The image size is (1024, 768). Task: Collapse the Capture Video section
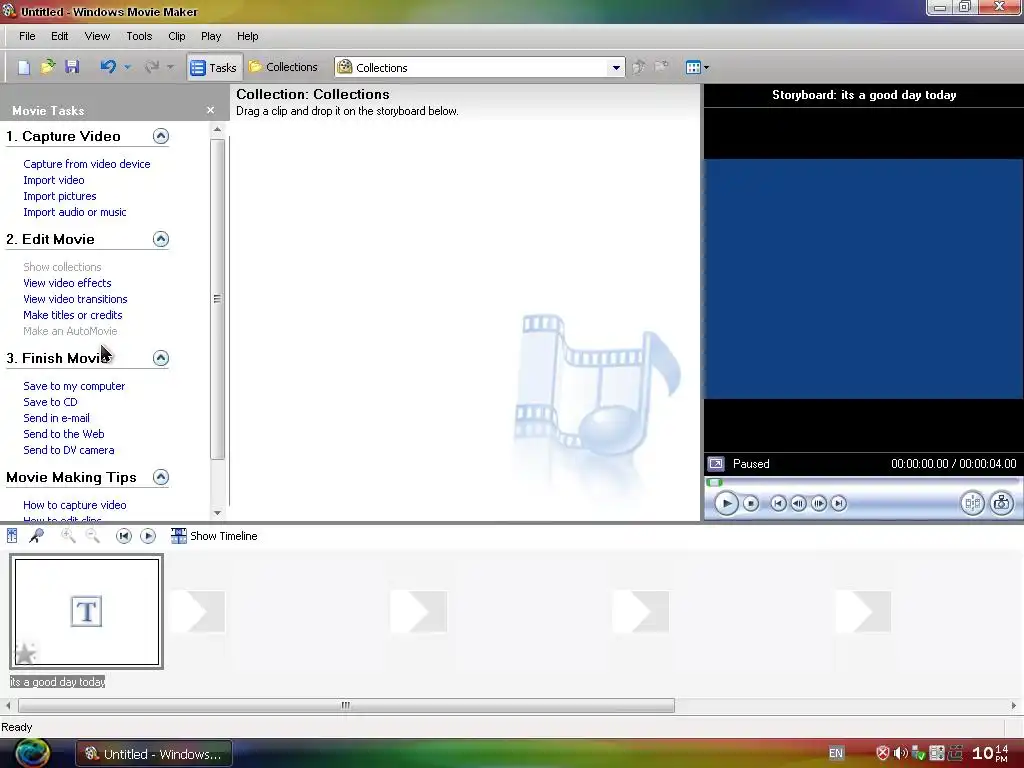point(161,136)
